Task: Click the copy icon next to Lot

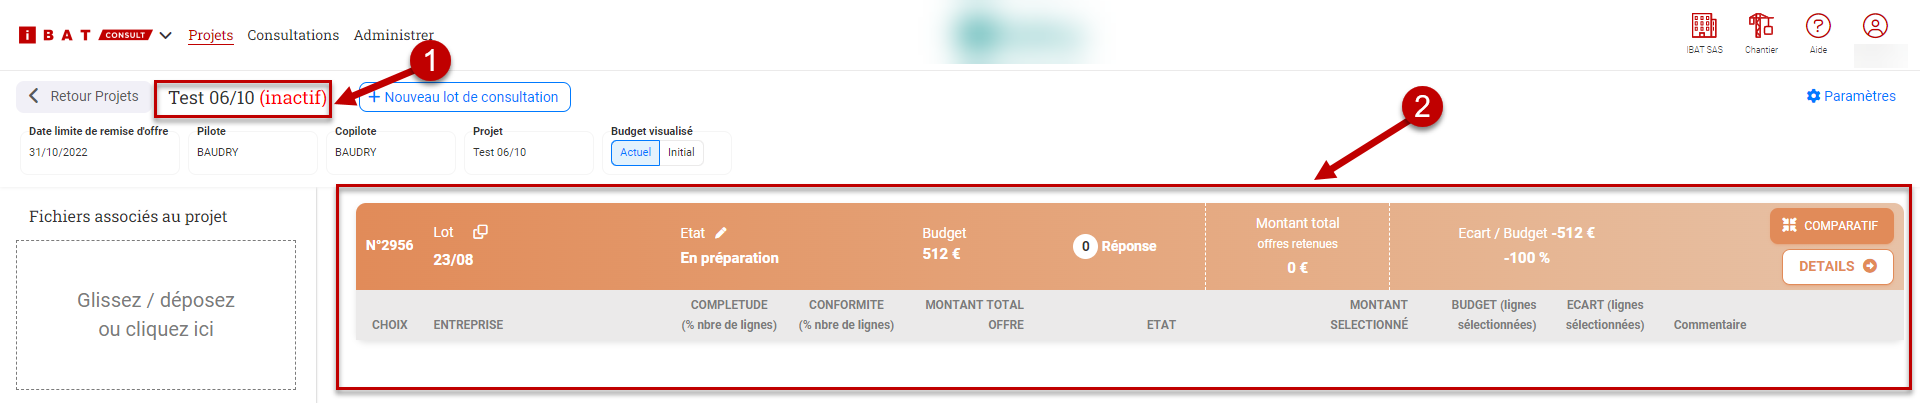Action: pos(480,232)
